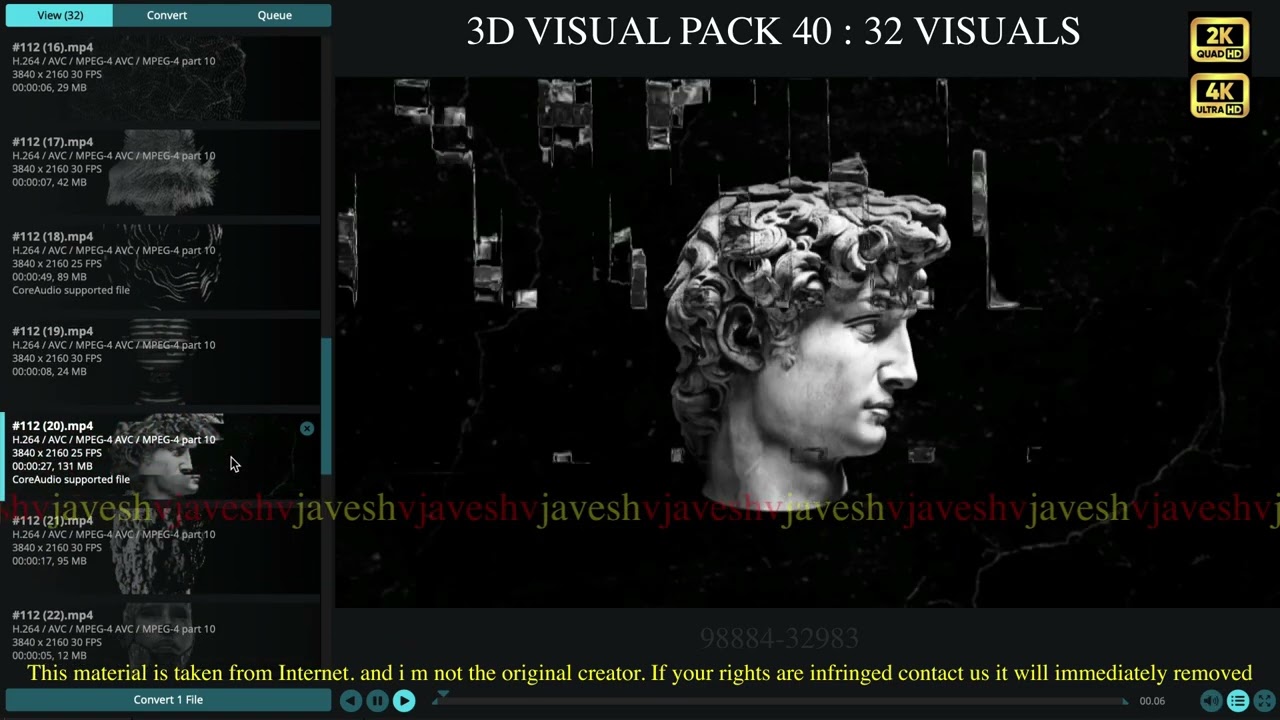Click '00:00:17, 95 MB' file detail
The height and width of the screenshot is (720, 1280).
tap(49, 561)
